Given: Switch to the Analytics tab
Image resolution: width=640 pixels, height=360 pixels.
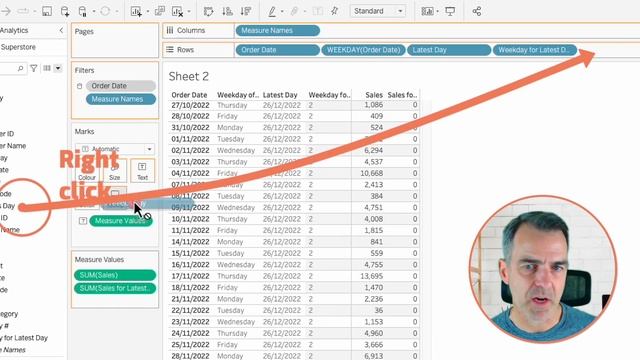Looking at the screenshot, I should pyautogui.click(x=14, y=30).
